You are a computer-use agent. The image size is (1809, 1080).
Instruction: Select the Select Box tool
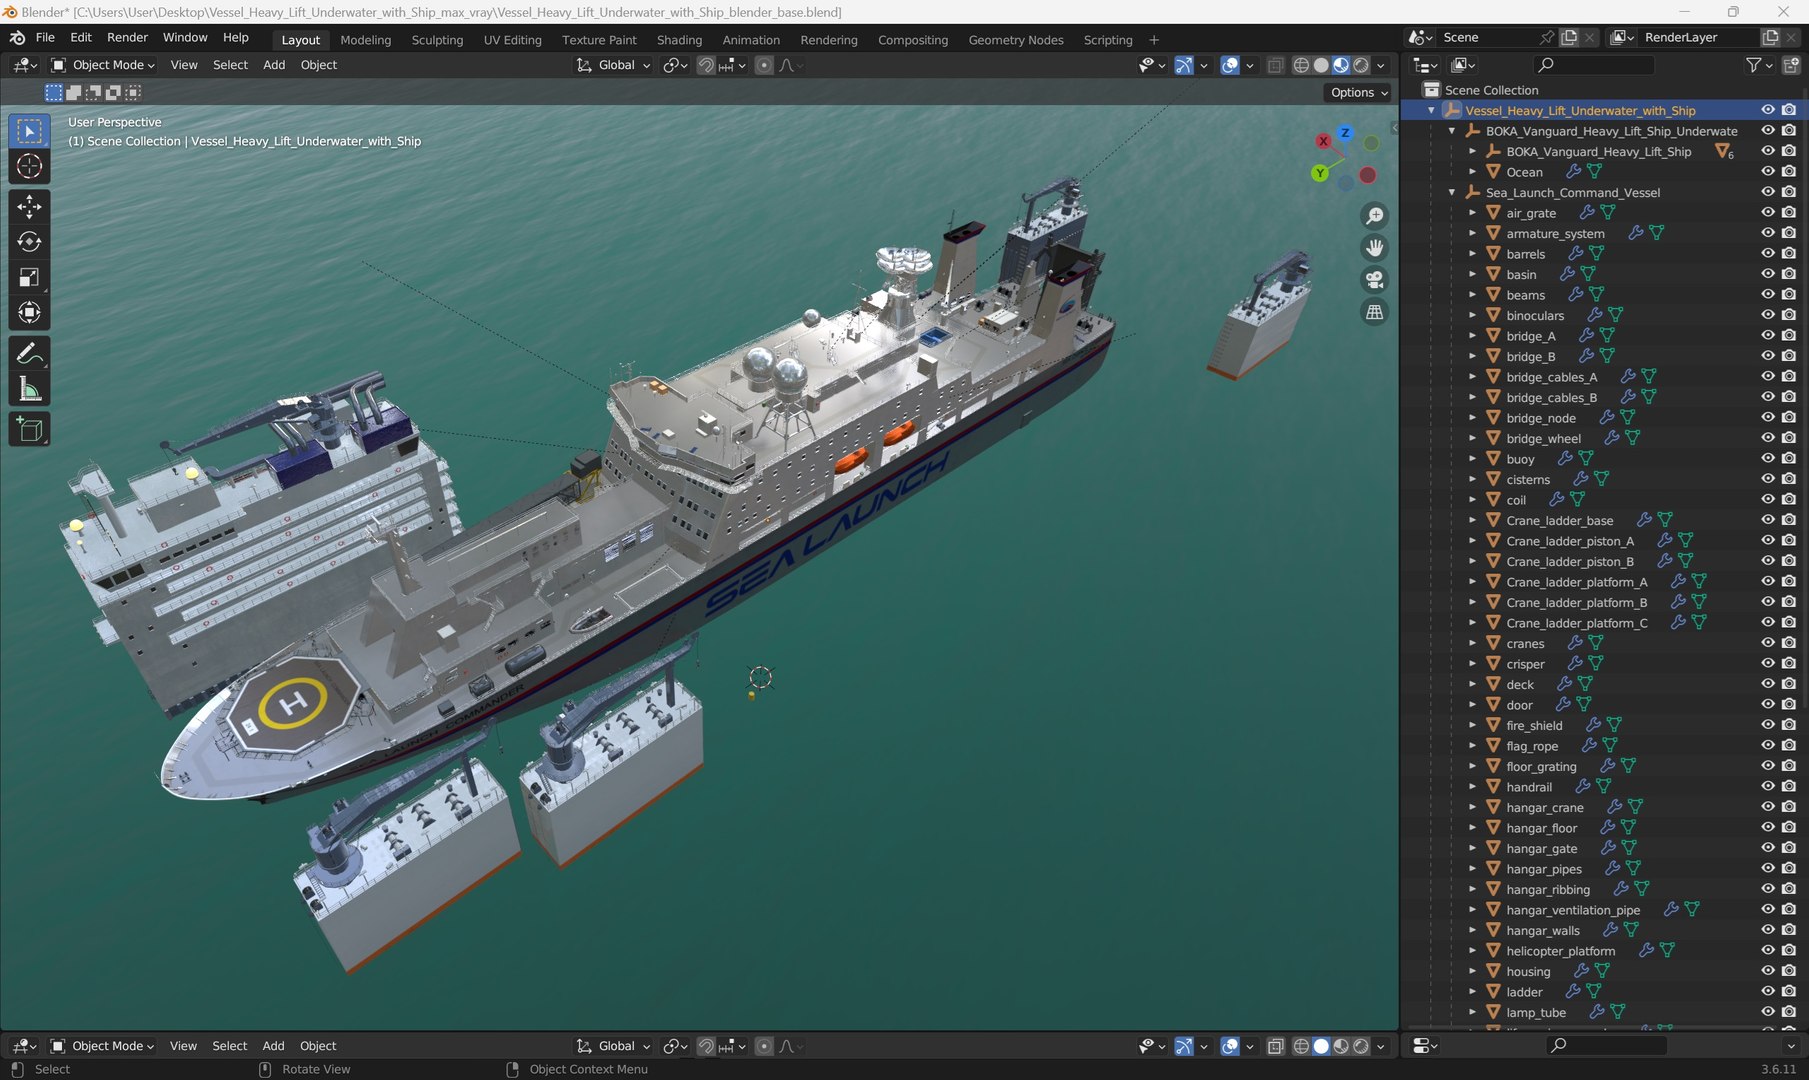(x=29, y=131)
